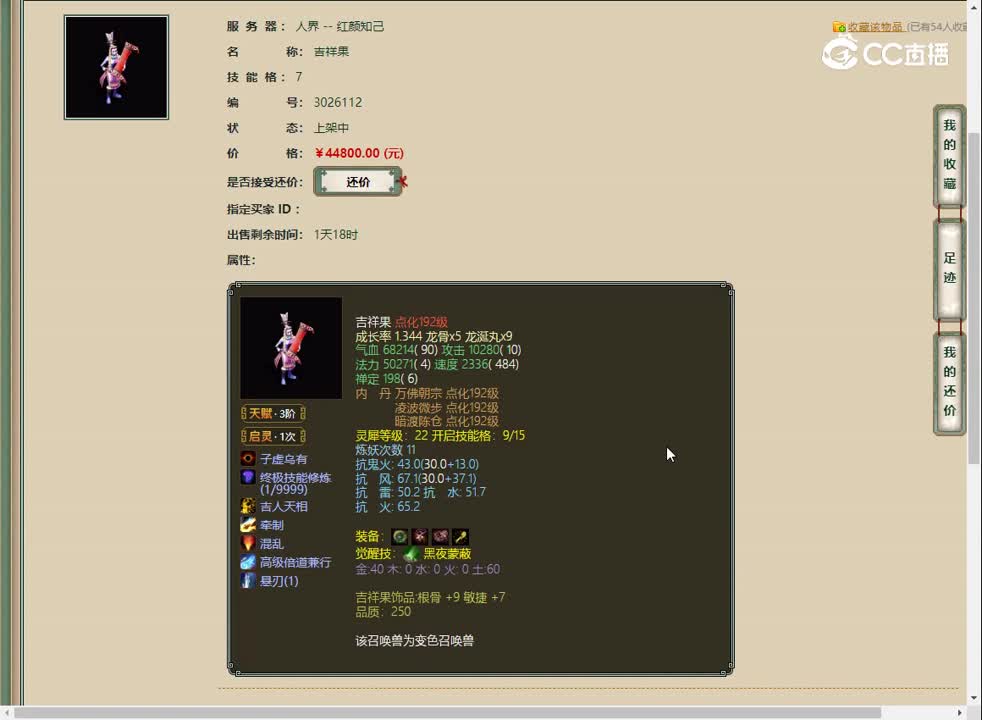This screenshot has height=720, width=982.
Task: Click the vertical scrollbar thumb
Action: (x=974, y=297)
